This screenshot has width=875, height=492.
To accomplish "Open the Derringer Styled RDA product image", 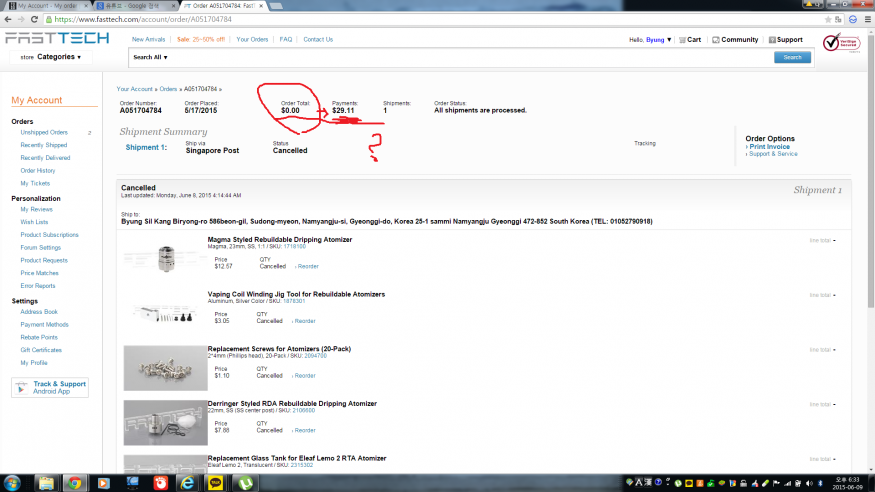I will (x=165, y=423).
